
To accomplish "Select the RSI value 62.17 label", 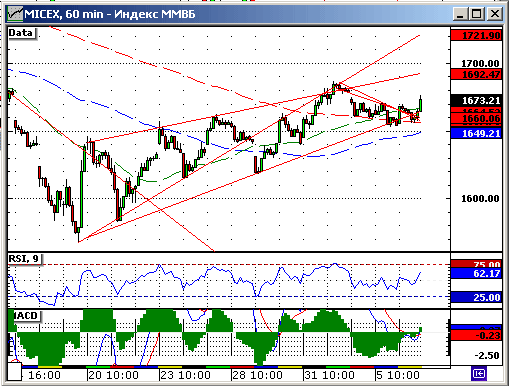I will coord(476,274).
